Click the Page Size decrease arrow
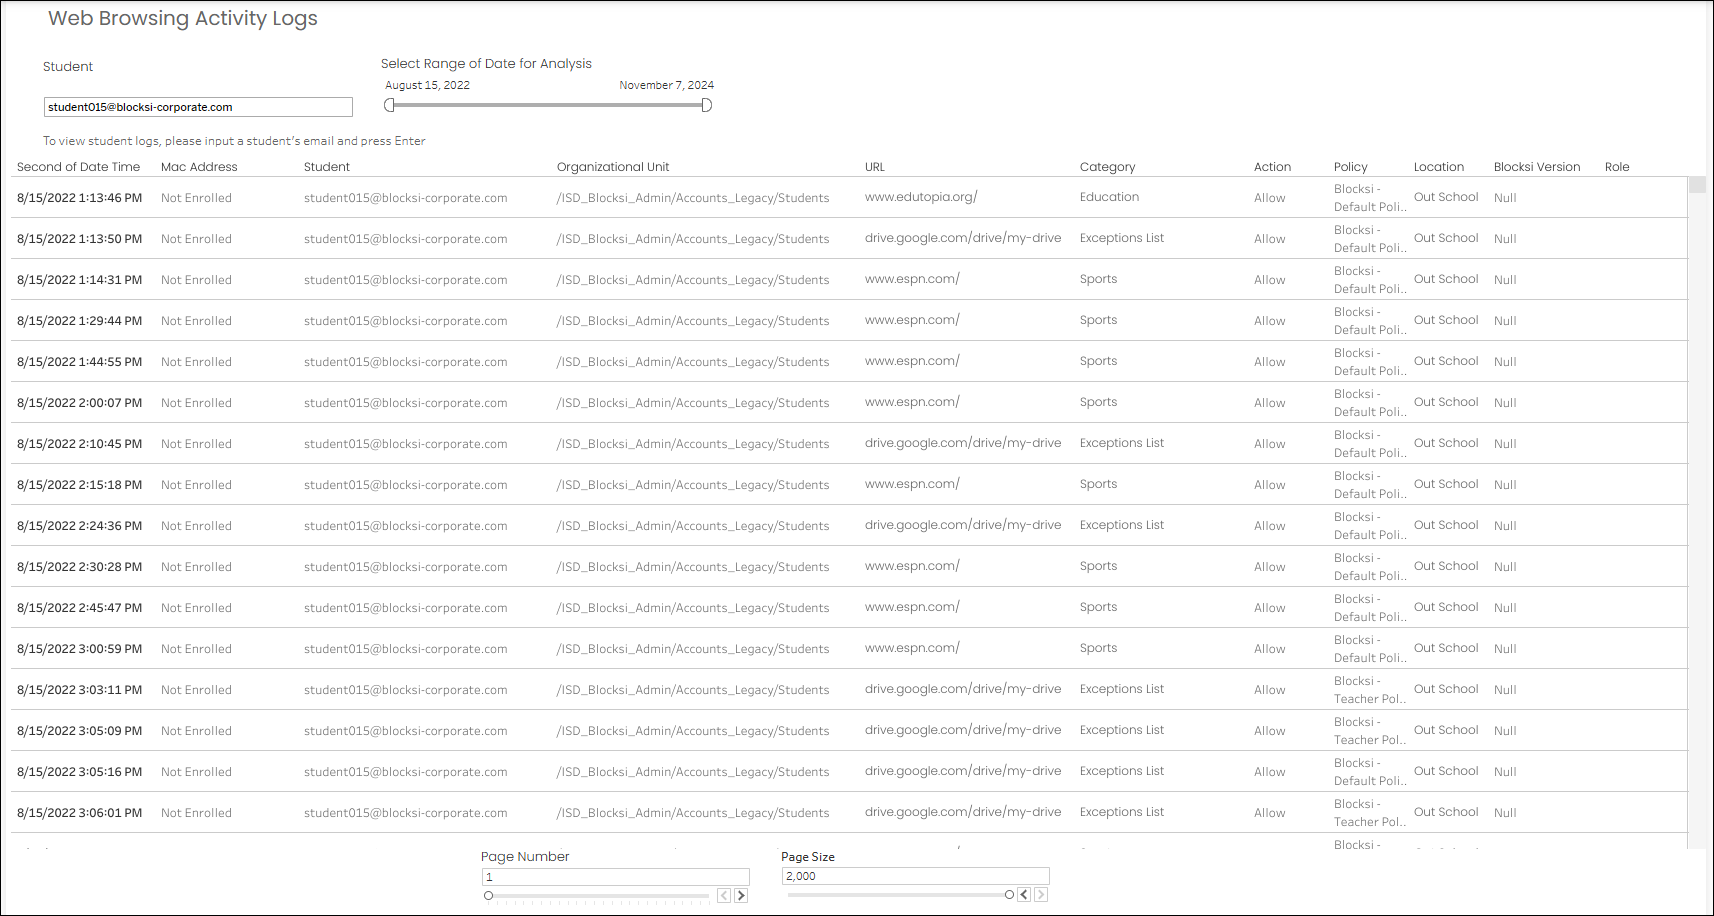1714x916 pixels. coord(1024,895)
